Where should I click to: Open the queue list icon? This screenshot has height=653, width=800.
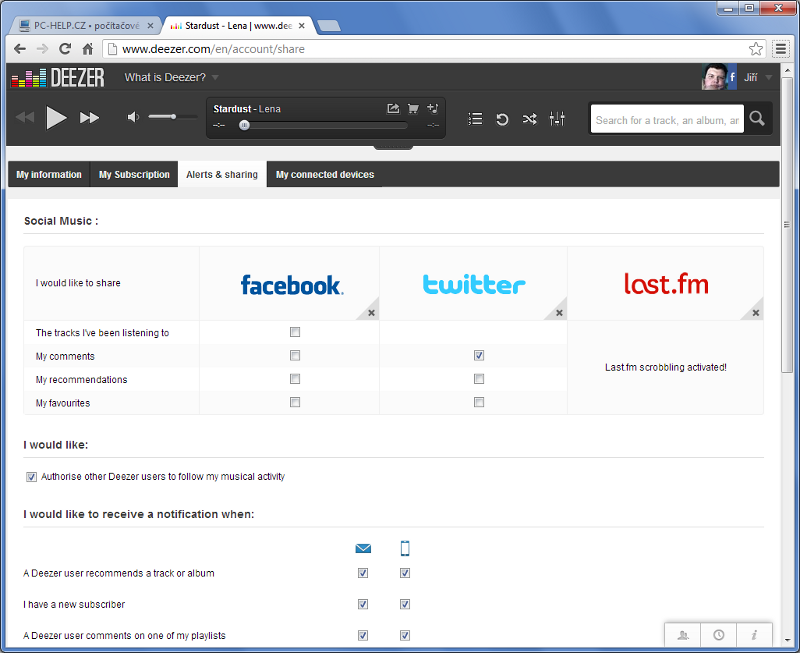point(475,119)
